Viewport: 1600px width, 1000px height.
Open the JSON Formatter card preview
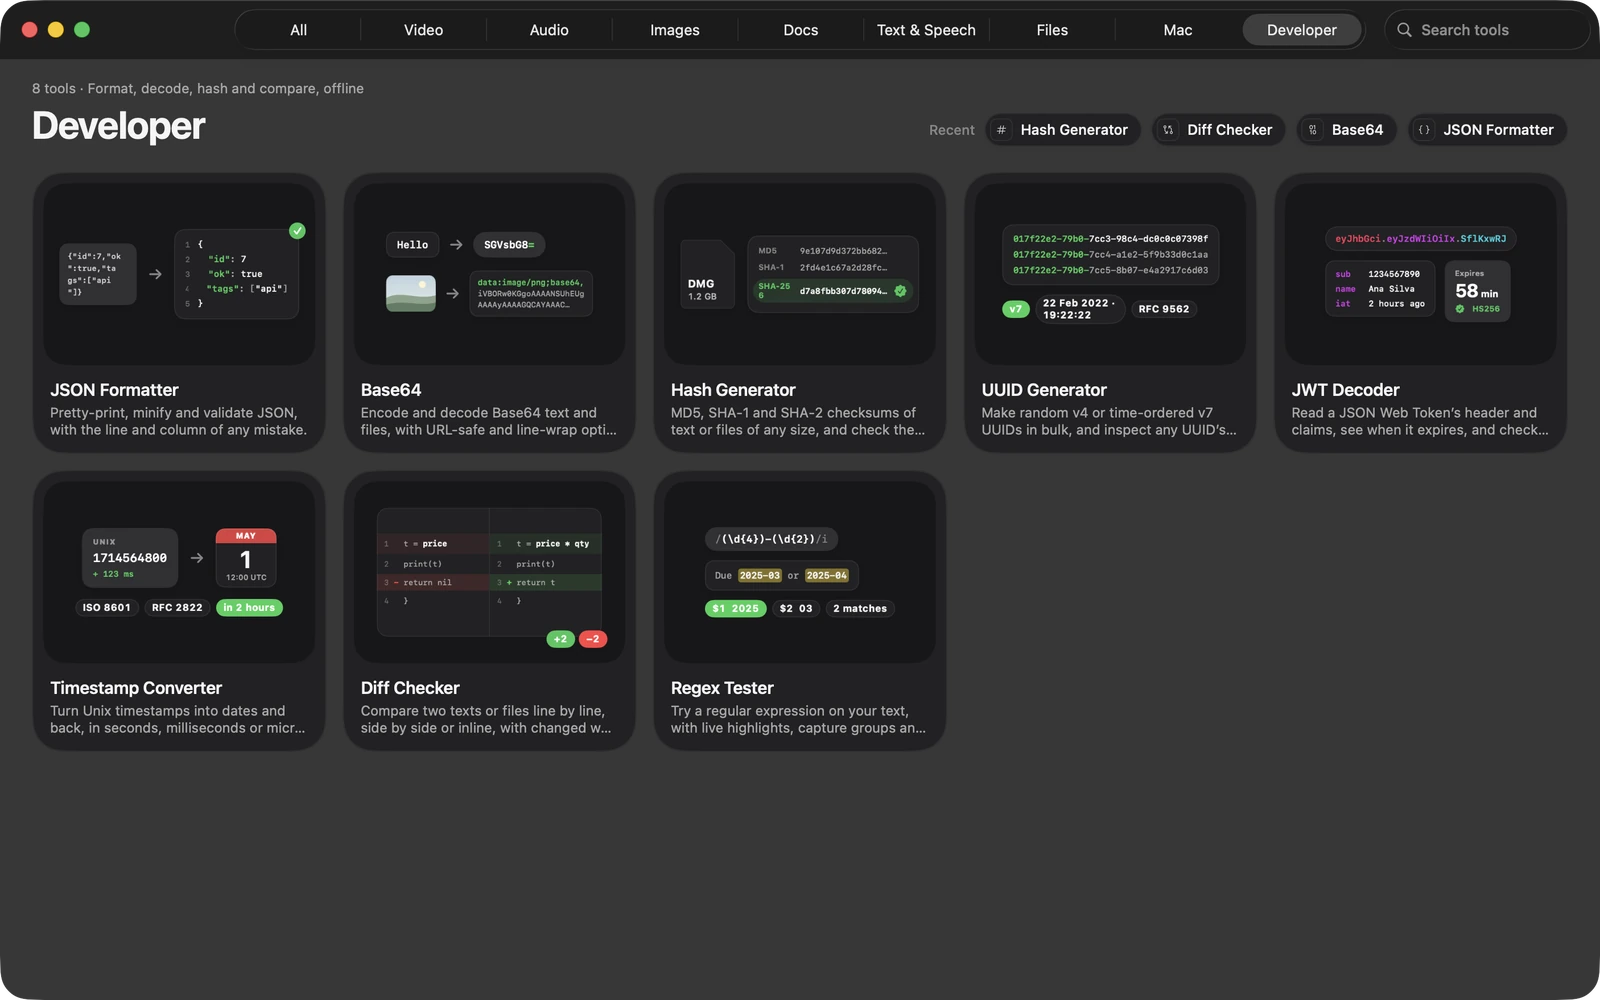point(179,274)
